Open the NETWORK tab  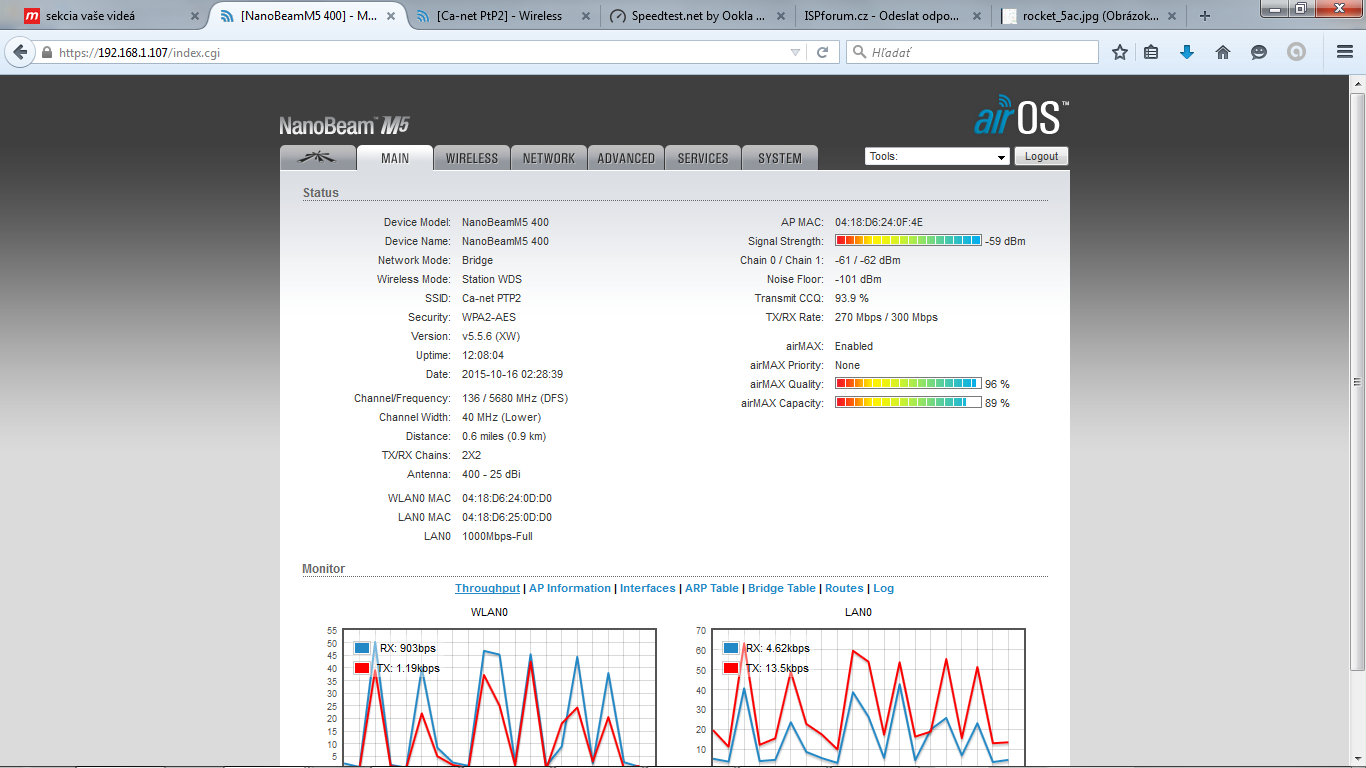pyautogui.click(x=549, y=158)
